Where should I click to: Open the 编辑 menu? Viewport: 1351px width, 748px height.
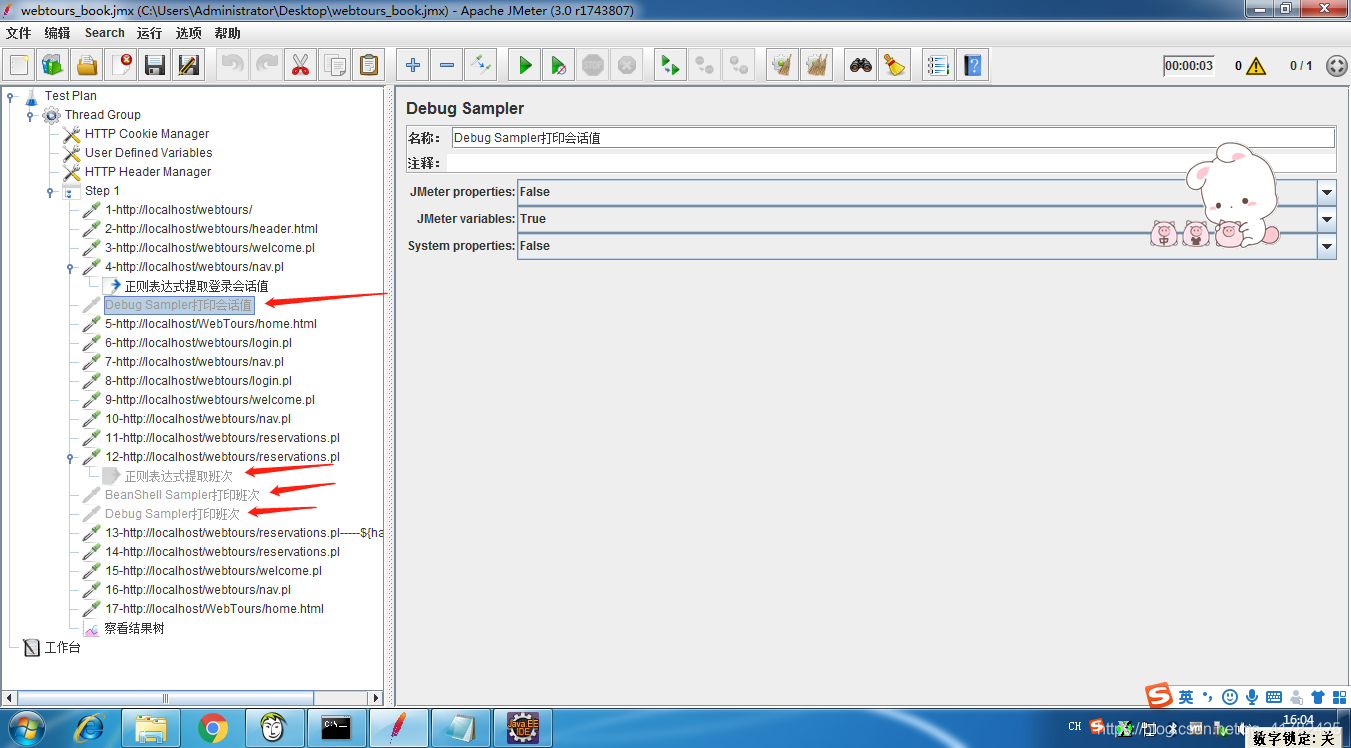(58, 33)
